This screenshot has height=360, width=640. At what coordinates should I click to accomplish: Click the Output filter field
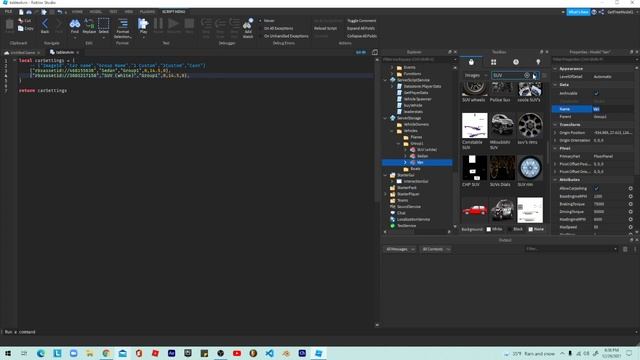click(571, 249)
